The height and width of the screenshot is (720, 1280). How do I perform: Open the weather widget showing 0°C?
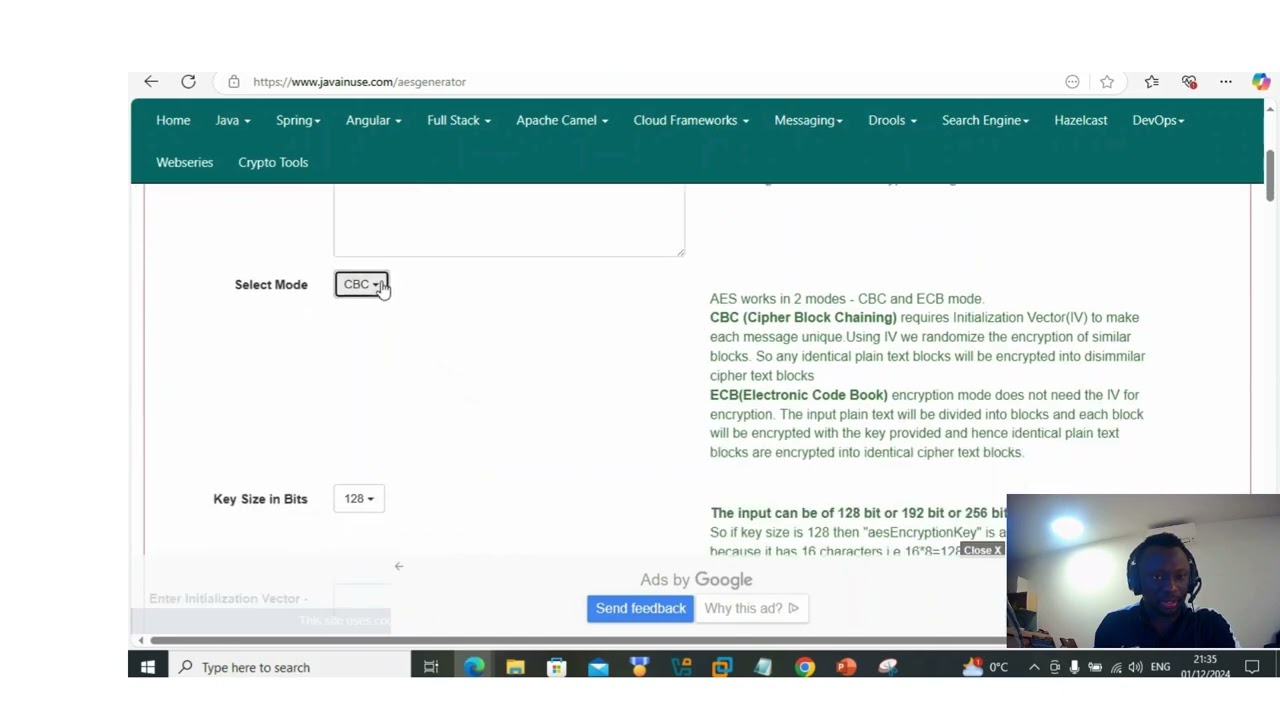(985, 667)
